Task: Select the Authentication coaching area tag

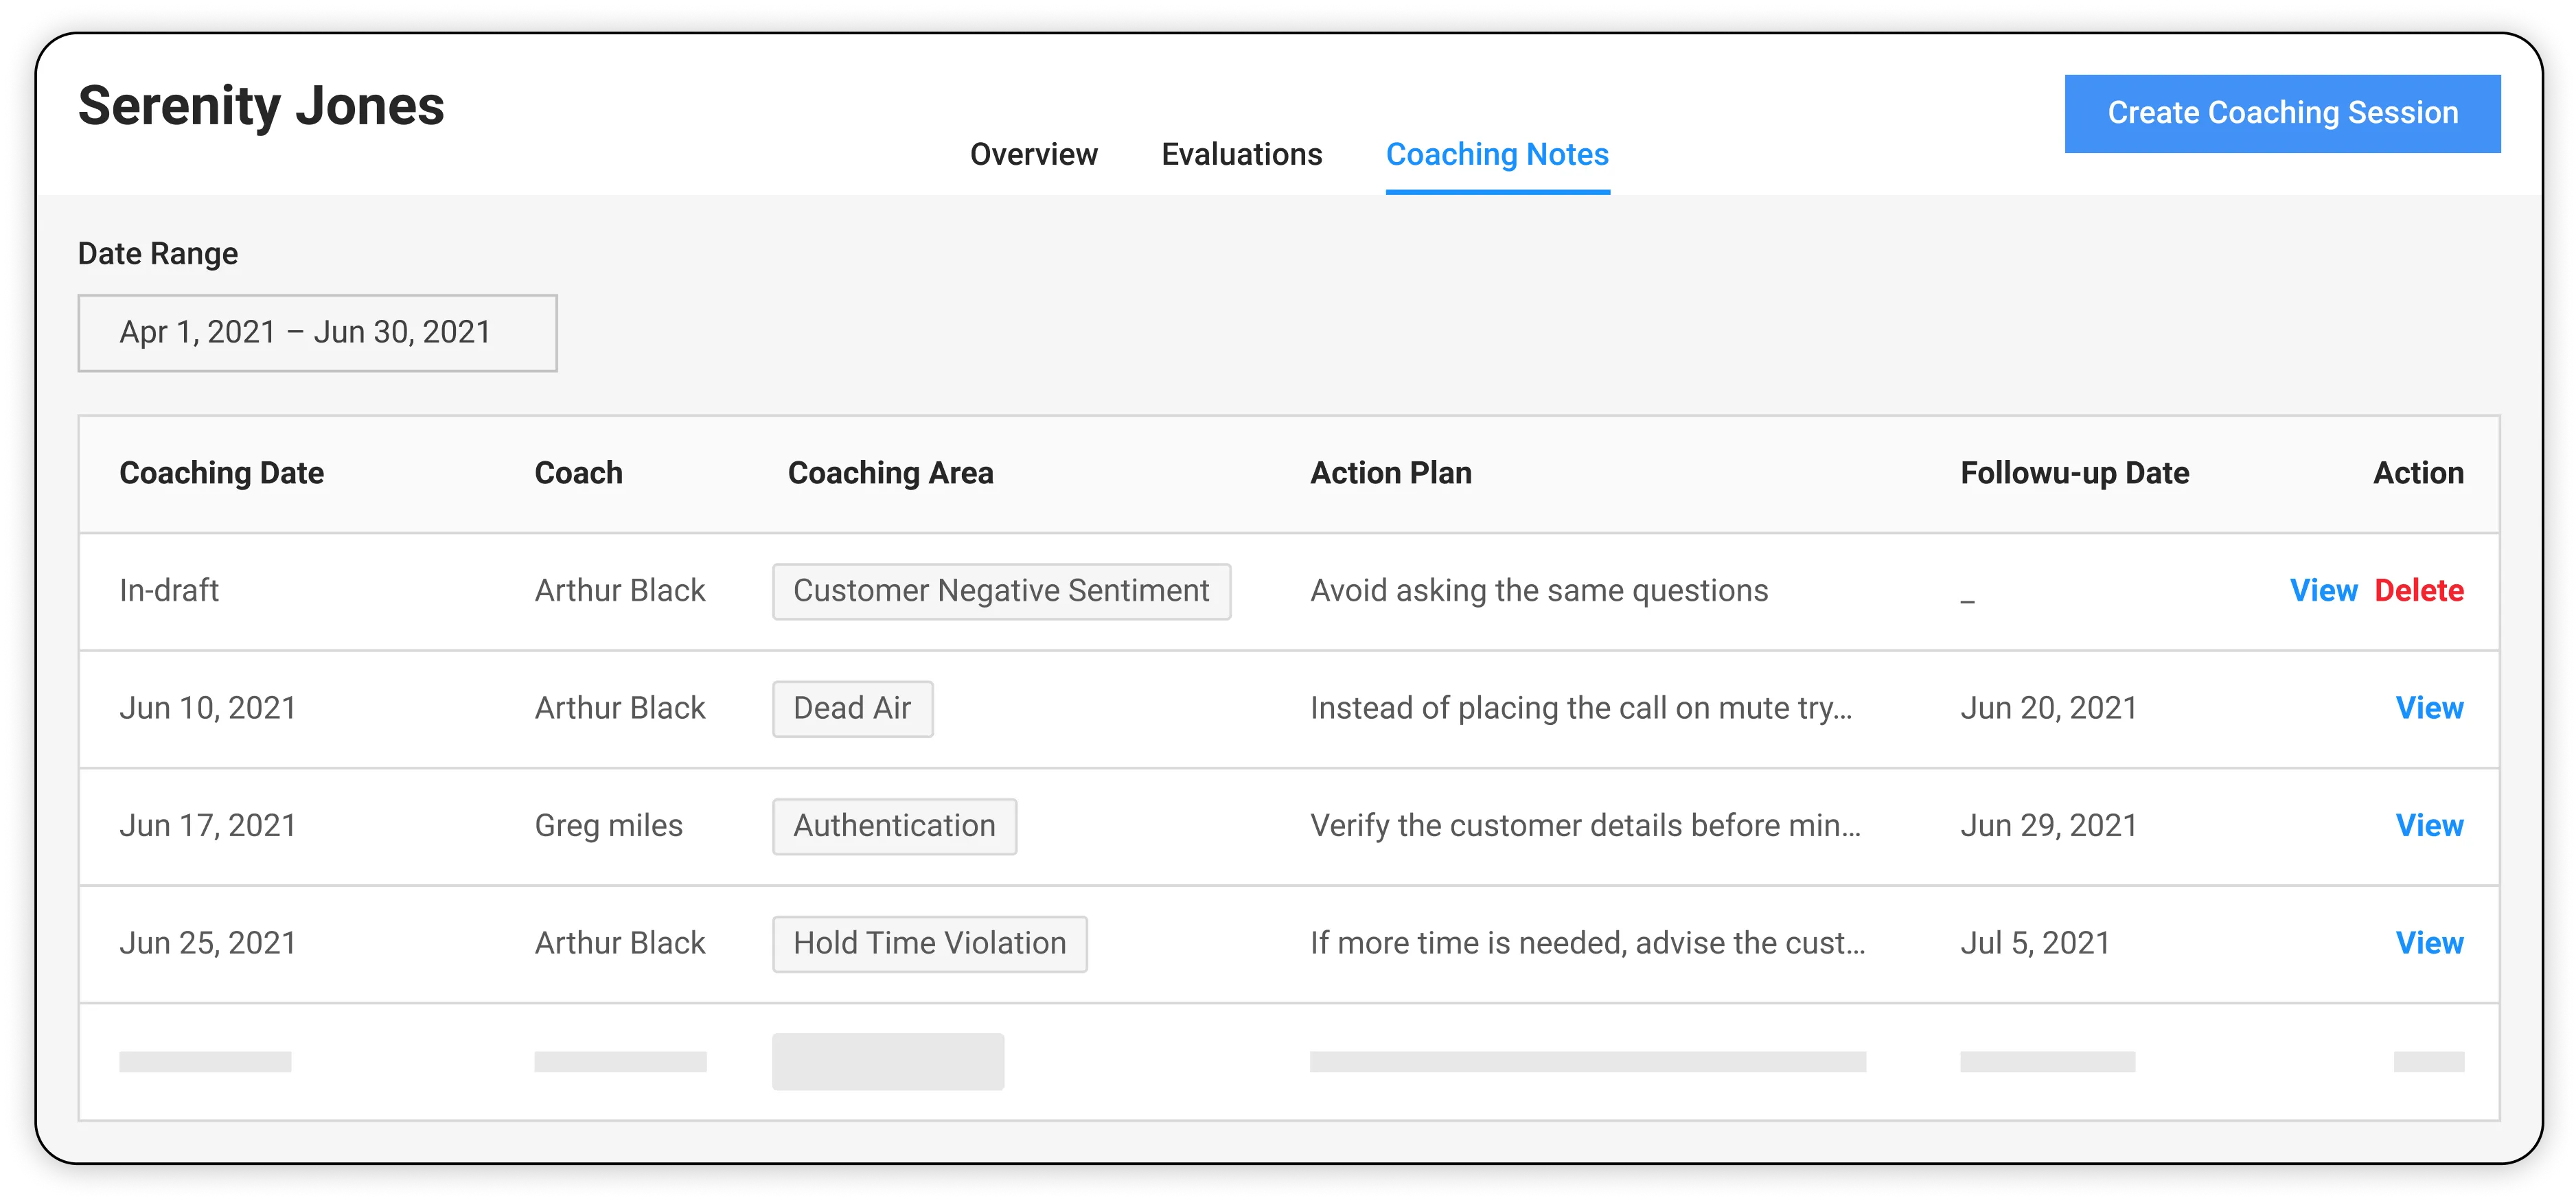Action: tap(894, 825)
